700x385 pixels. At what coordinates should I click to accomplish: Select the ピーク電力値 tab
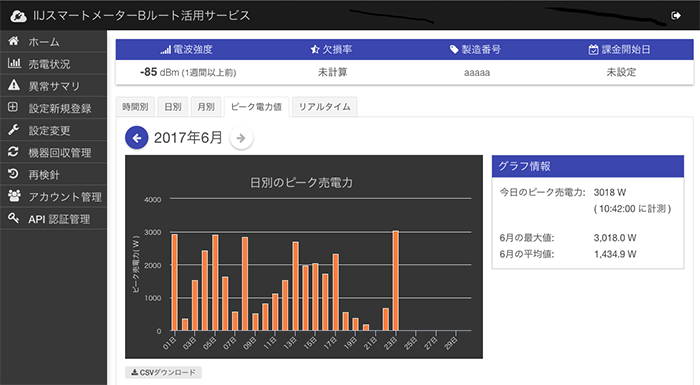[256, 107]
